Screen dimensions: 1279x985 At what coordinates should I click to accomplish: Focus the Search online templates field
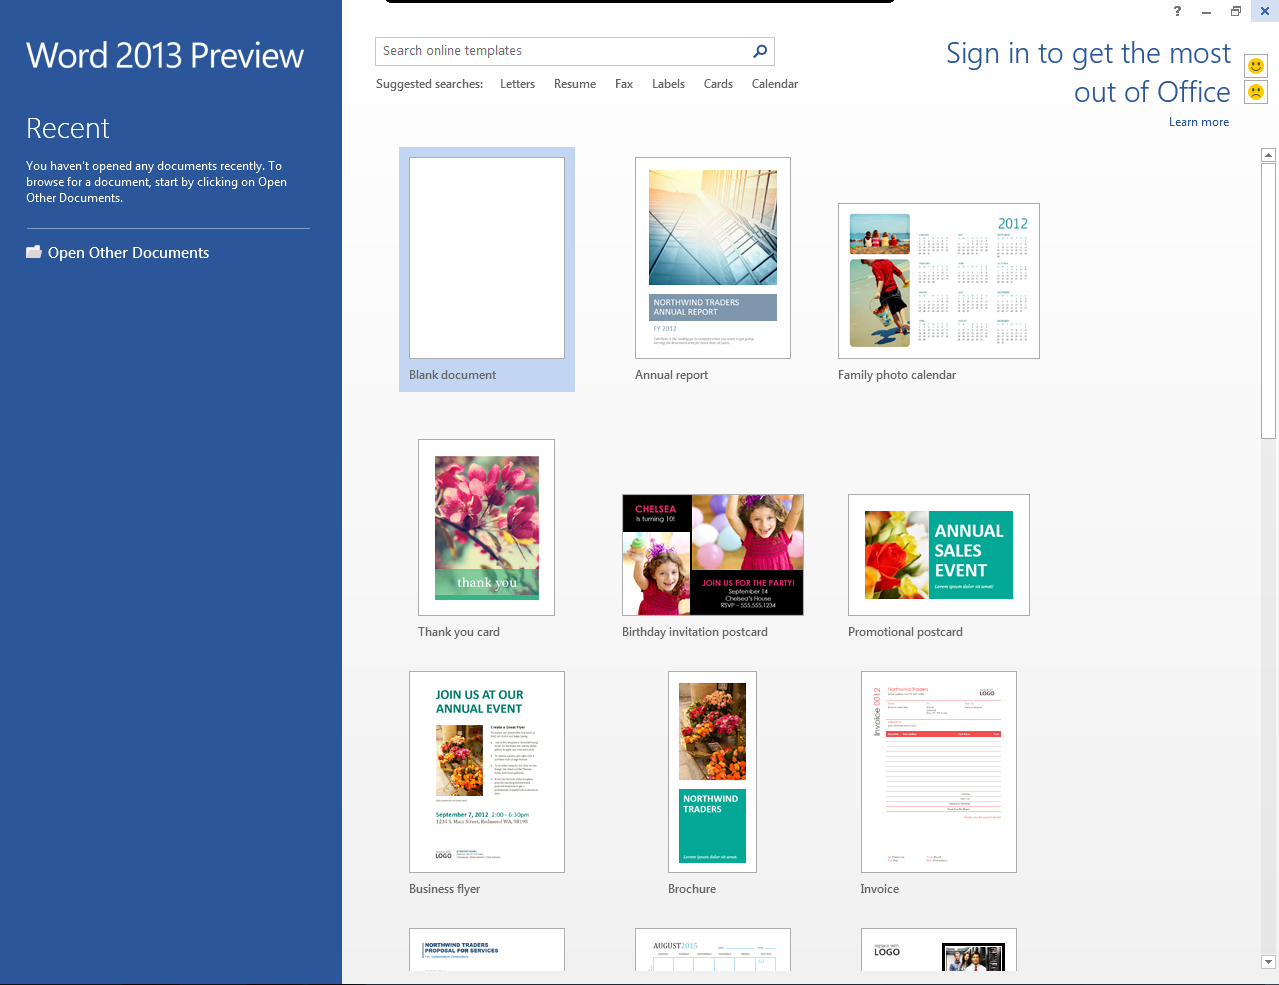click(574, 51)
